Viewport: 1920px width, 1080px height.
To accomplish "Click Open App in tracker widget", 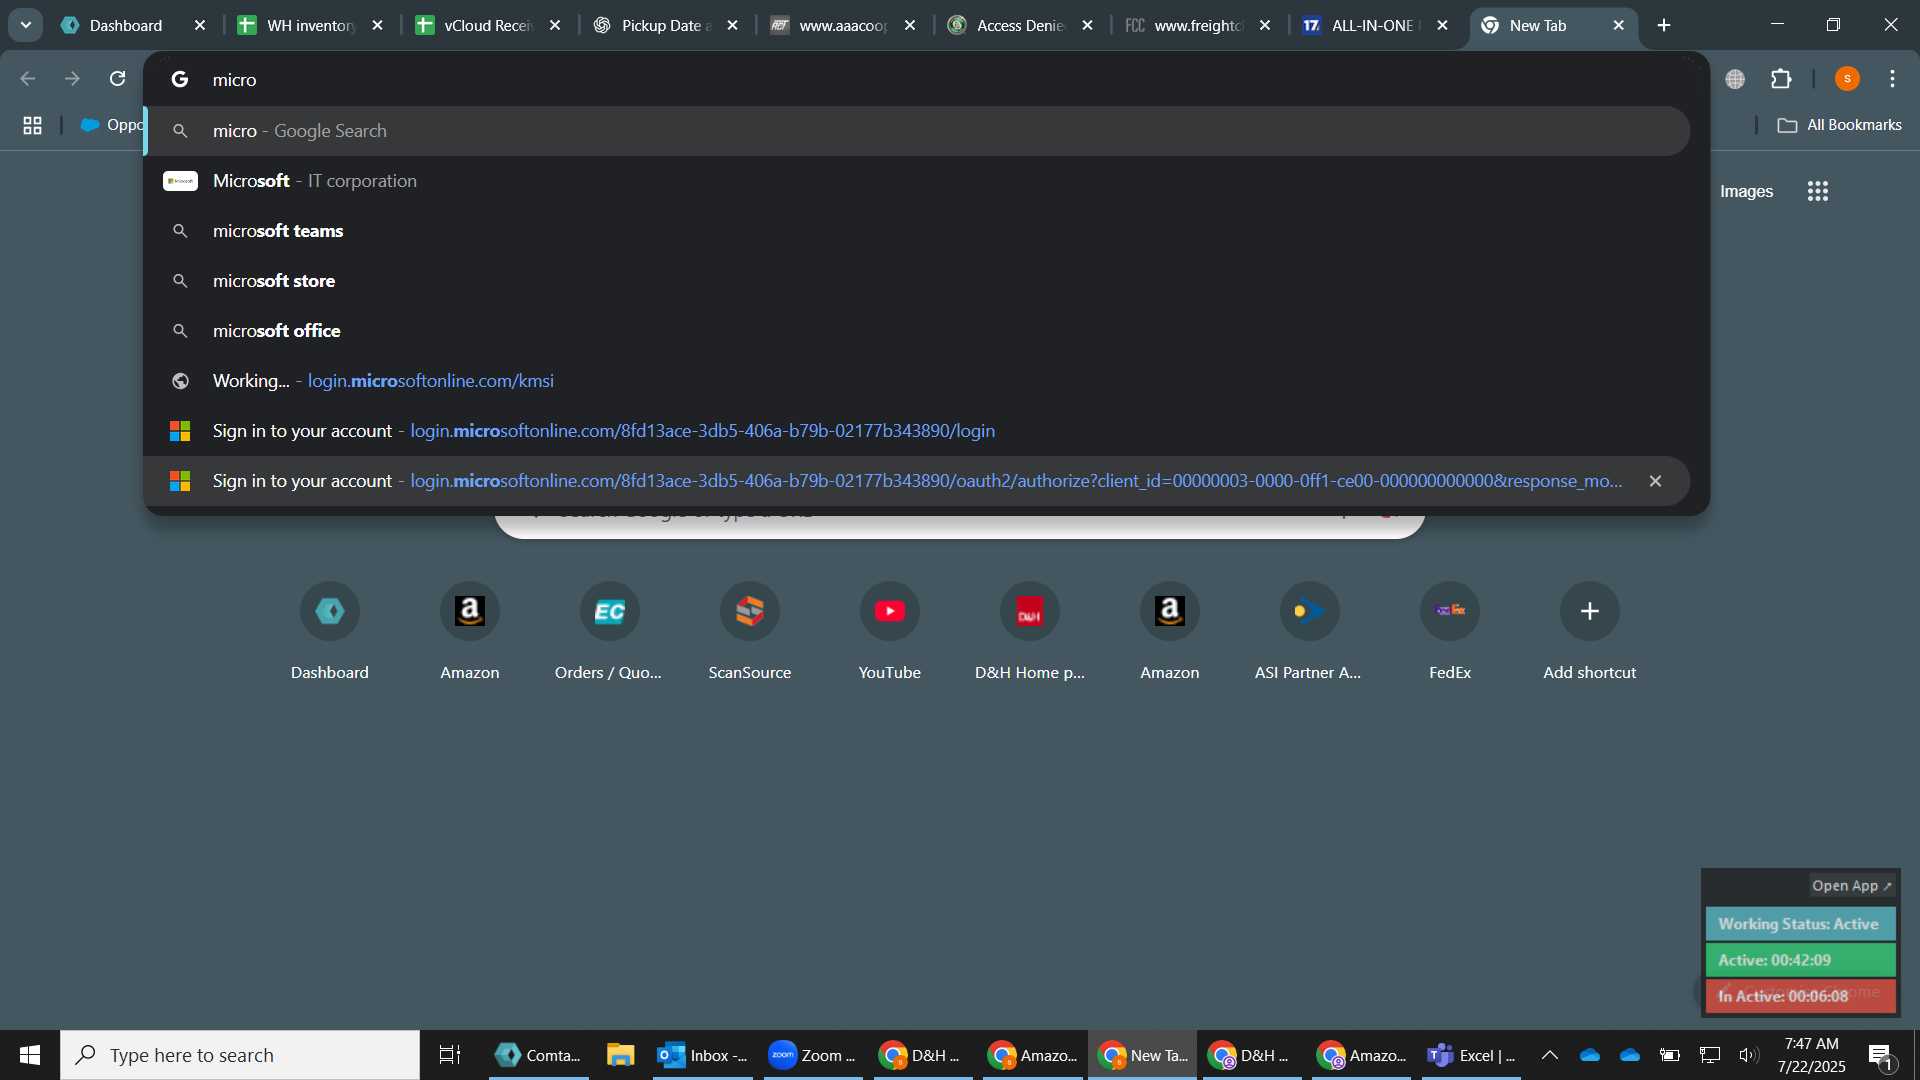I will tap(1851, 886).
